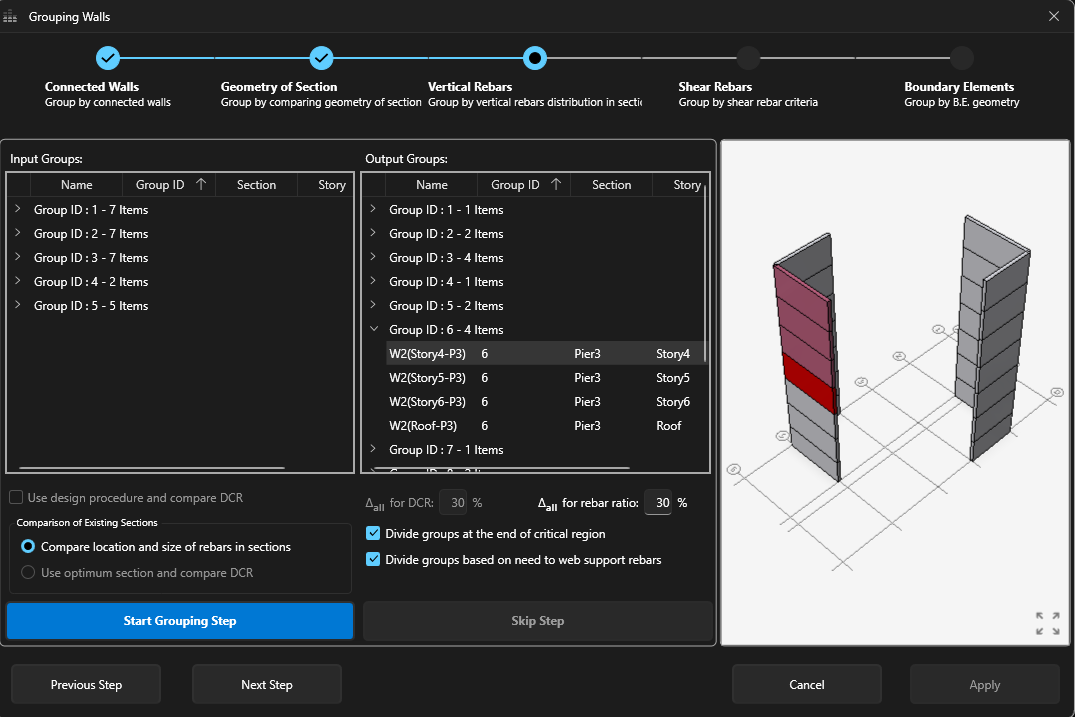This screenshot has height=717, width=1075.
Task: Enable Use design procedure and compare DCR
Action: click(16, 498)
